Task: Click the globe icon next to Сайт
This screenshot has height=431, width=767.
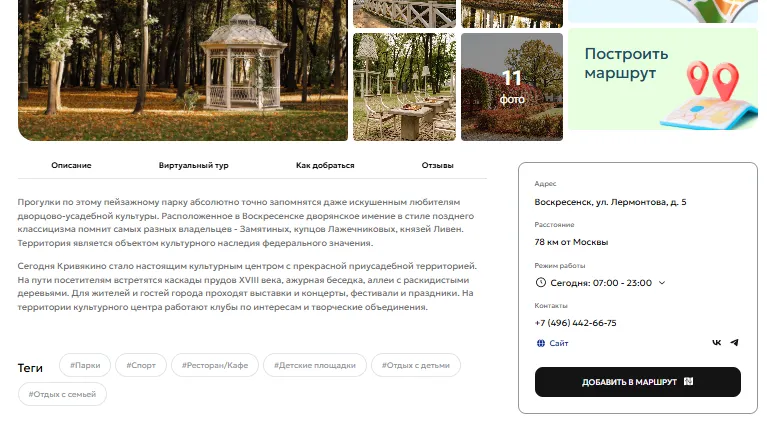Action: pyautogui.click(x=541, y=343)
